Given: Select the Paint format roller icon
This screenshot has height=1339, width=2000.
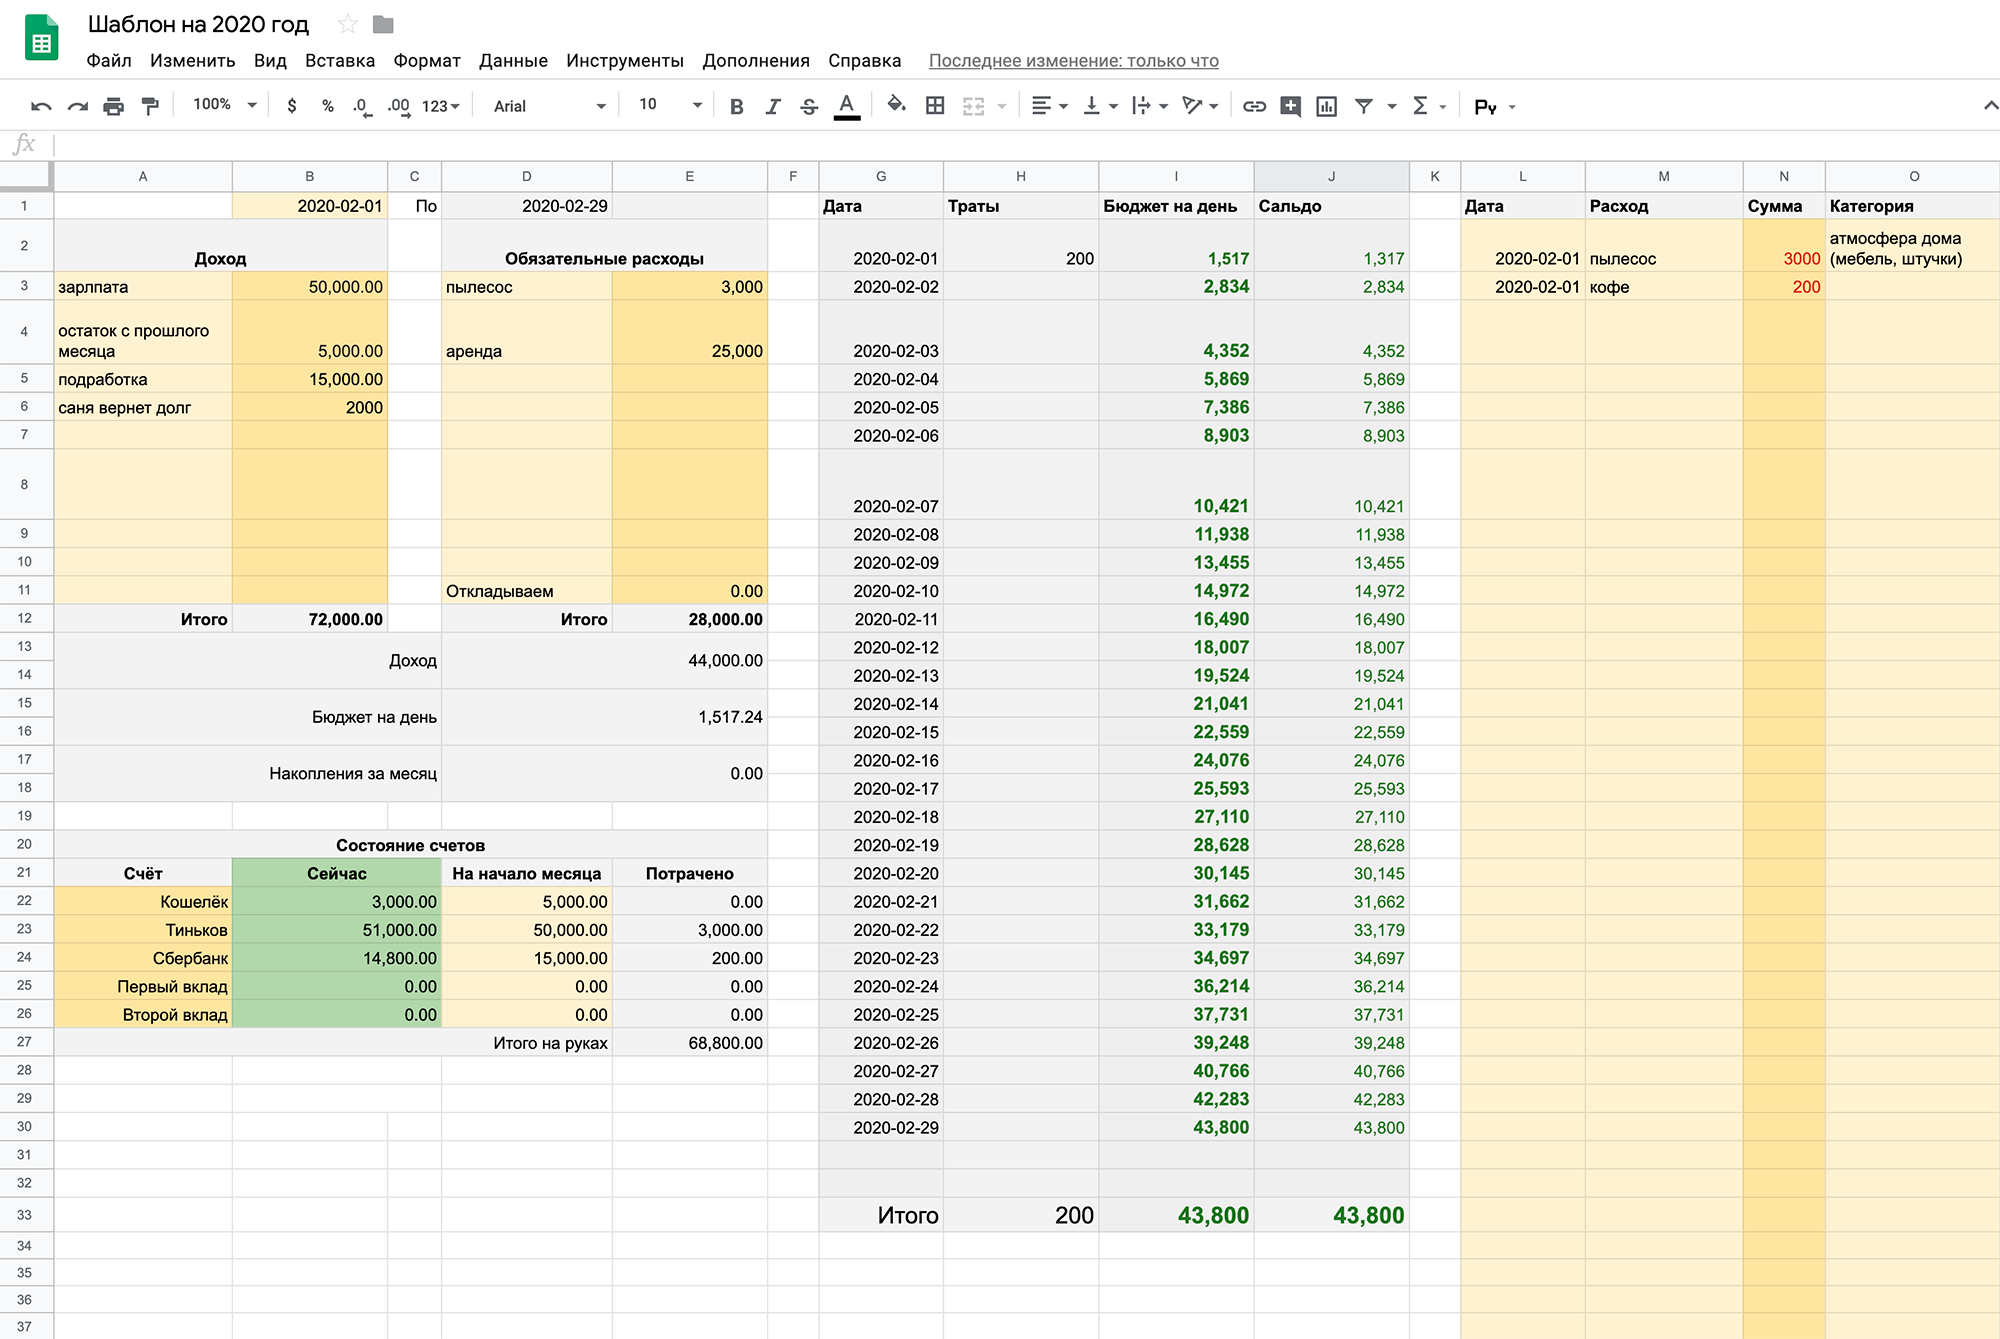Looking at the screenshot, I should 150,106.
